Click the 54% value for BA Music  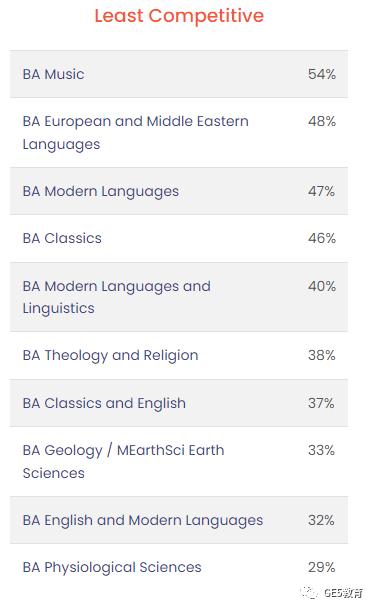322,74
